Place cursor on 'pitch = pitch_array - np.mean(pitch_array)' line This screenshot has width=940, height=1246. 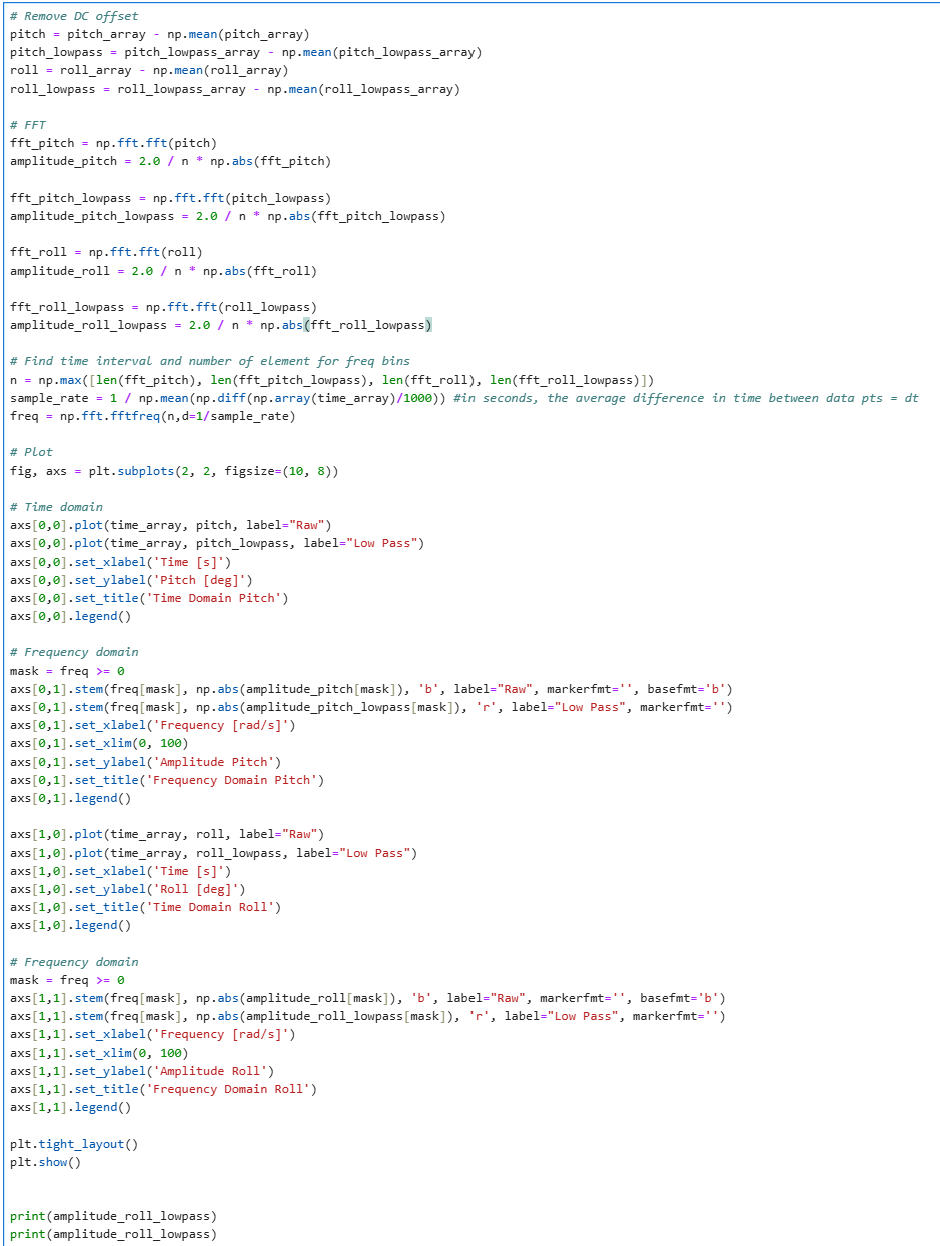tap(160, 34)
